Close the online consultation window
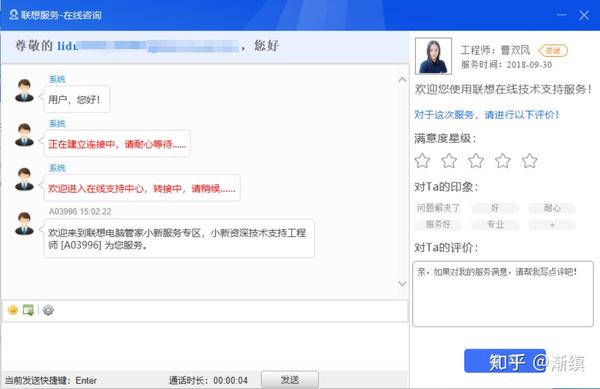The height and width of the screenshot is (389, 600). pos(584,15)
